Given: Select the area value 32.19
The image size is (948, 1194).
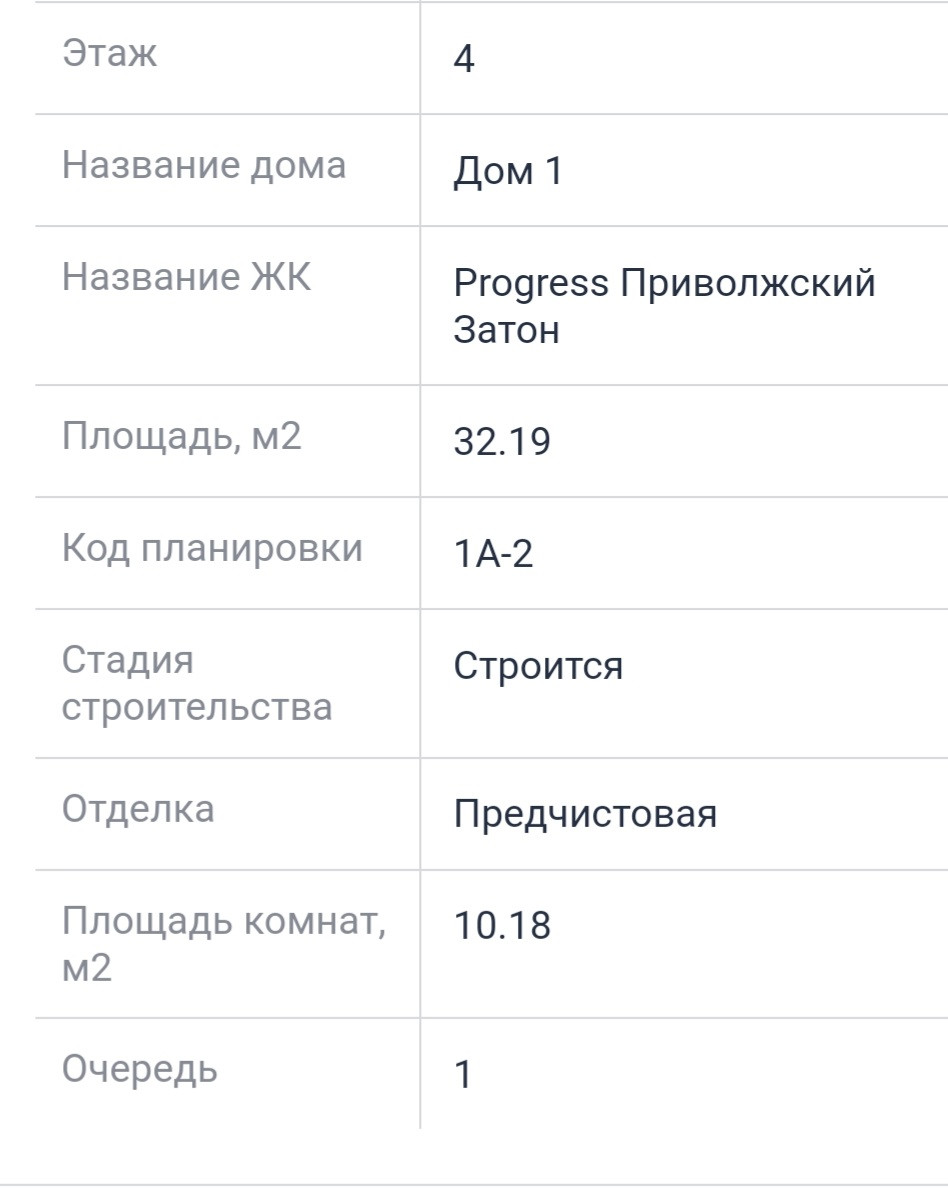Looking at the screenshot, I should (502, 443).
